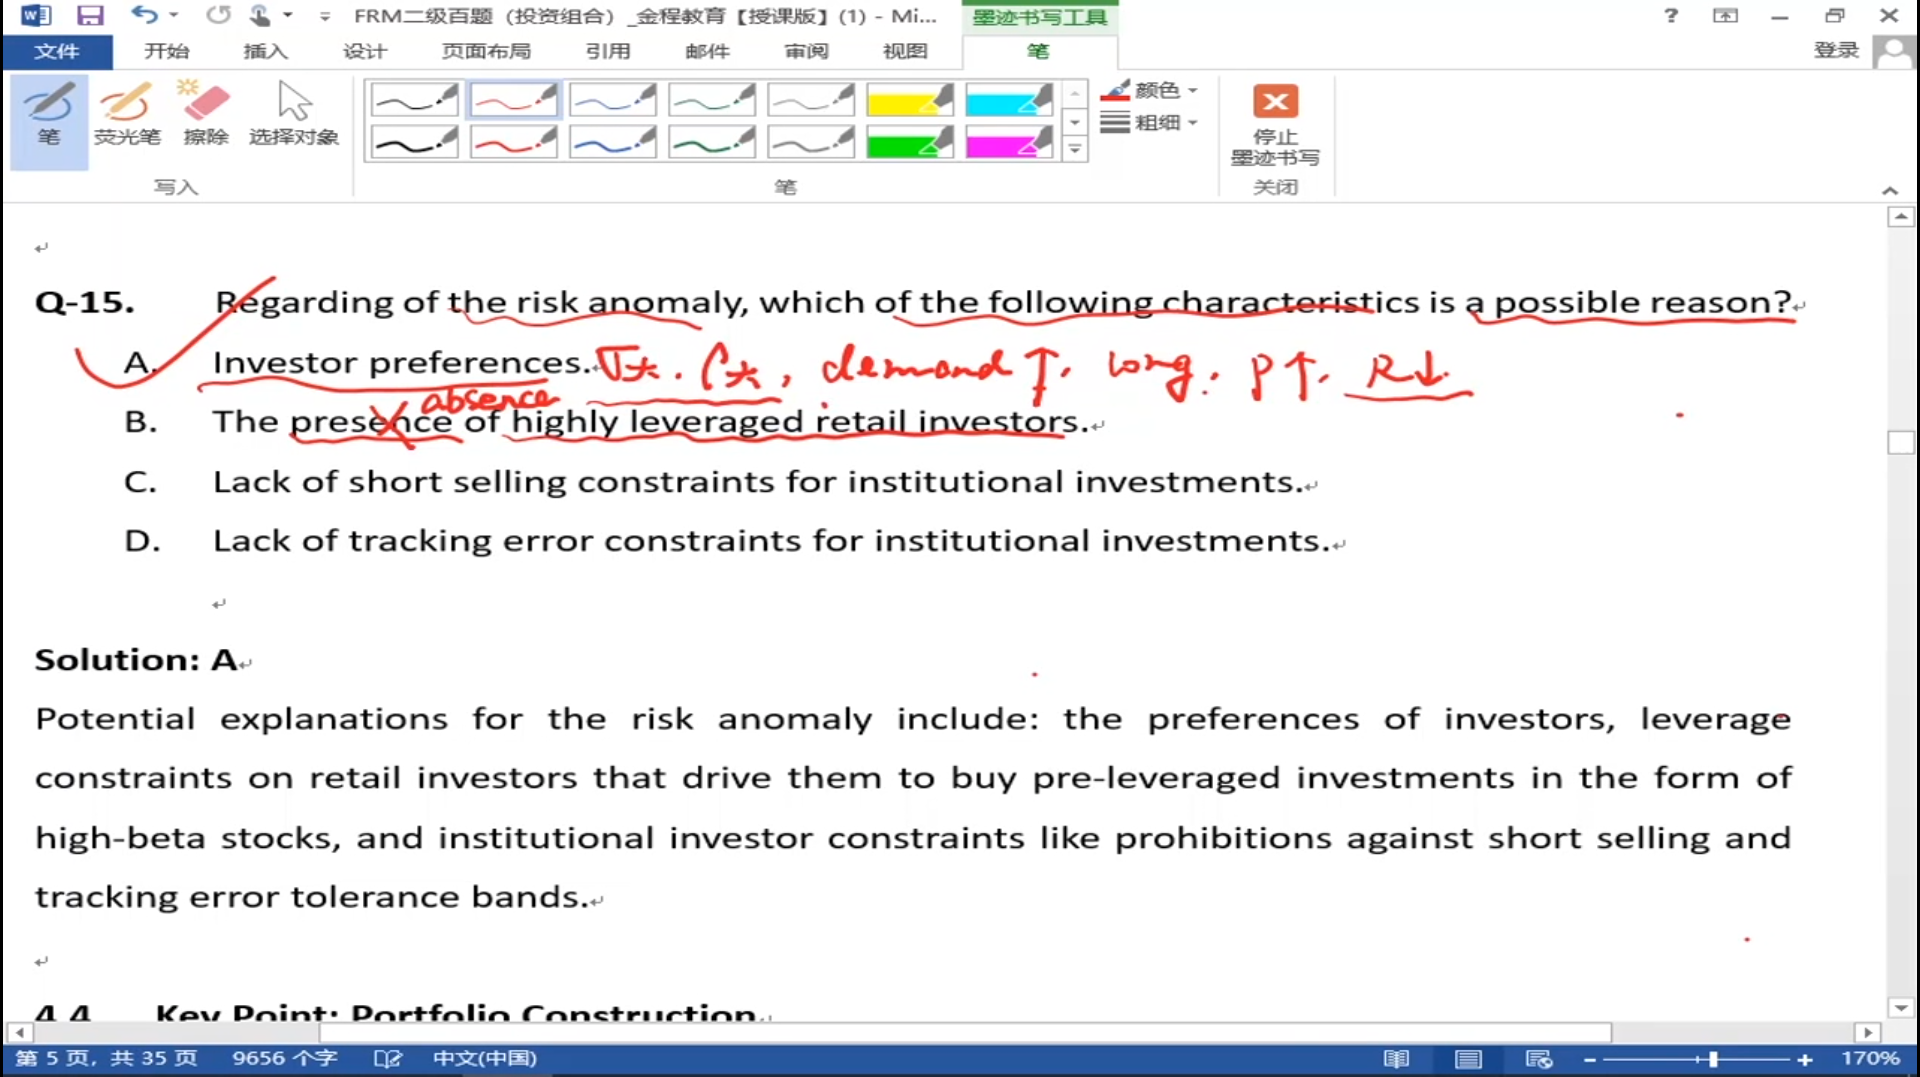Switch to the Insert (插入) tab
Image resolution: width=1920 pixels, height=1077 pixels.
point(265,51)
